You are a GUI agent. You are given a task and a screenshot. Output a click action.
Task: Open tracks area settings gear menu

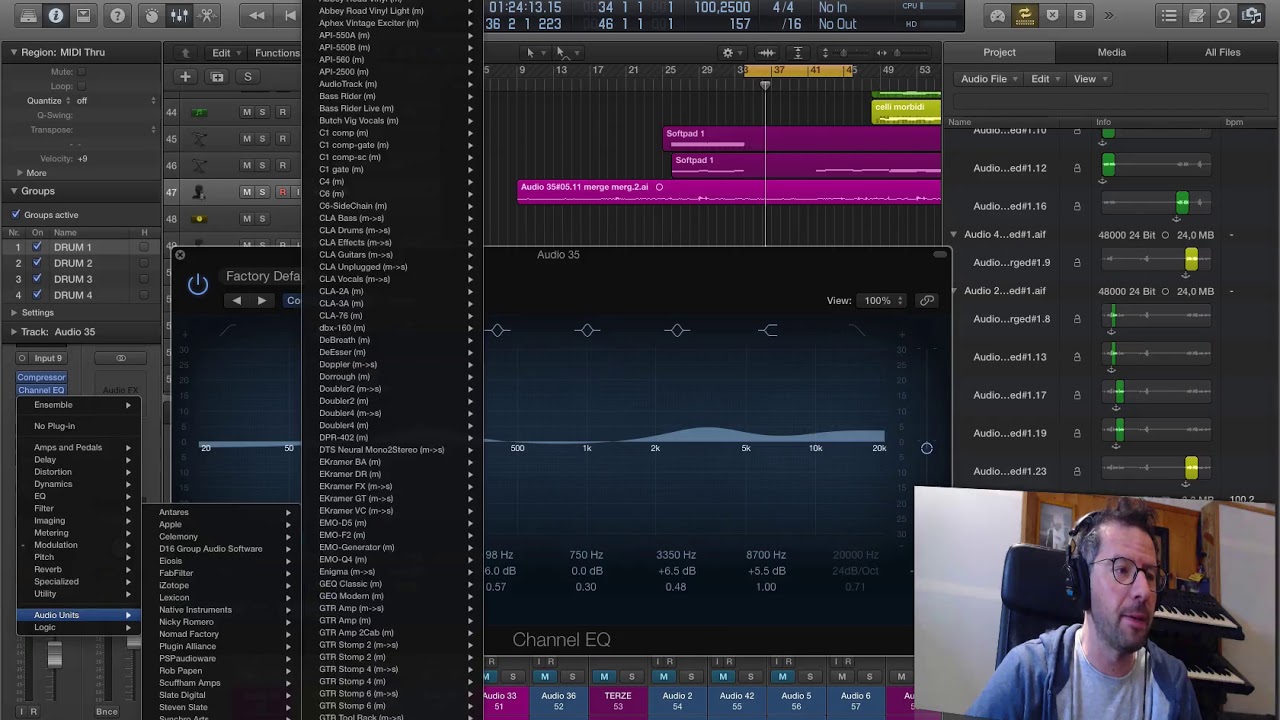(x=731, y=53)
